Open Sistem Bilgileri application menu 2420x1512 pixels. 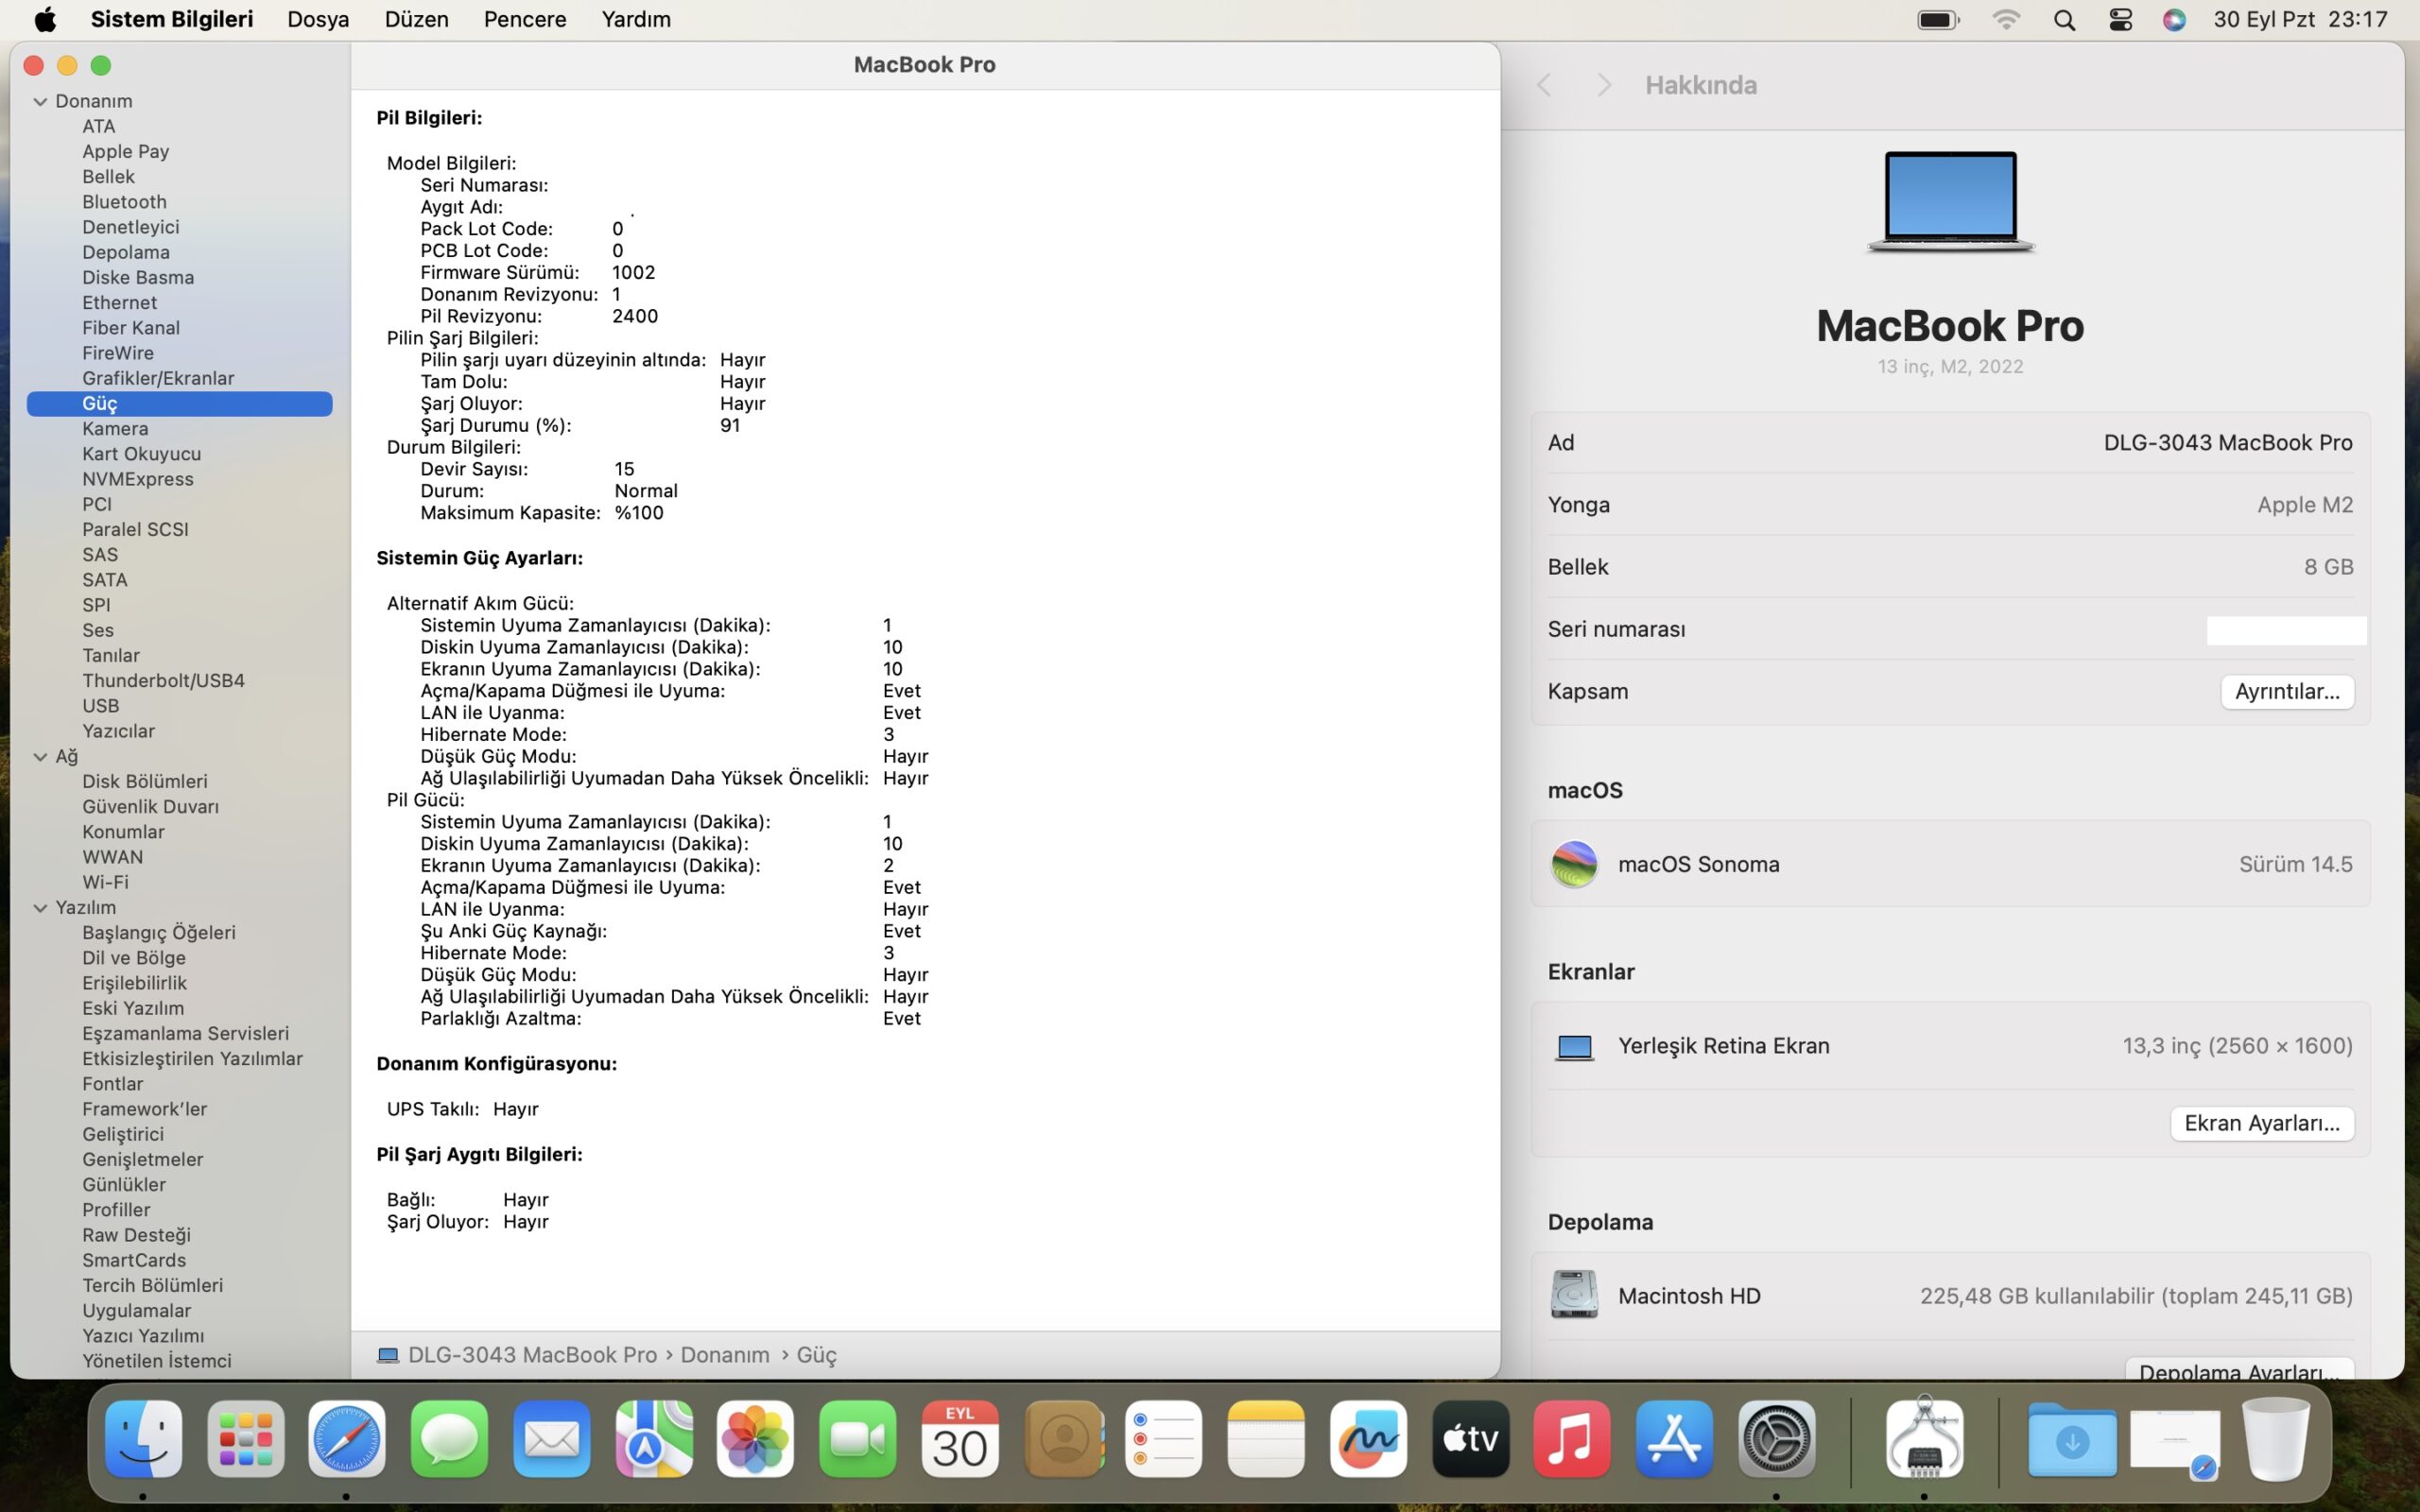[172, 19]
